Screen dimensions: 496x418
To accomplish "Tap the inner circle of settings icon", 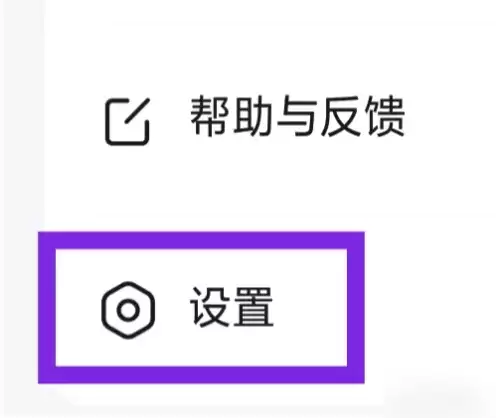I will tap(128, 310).
